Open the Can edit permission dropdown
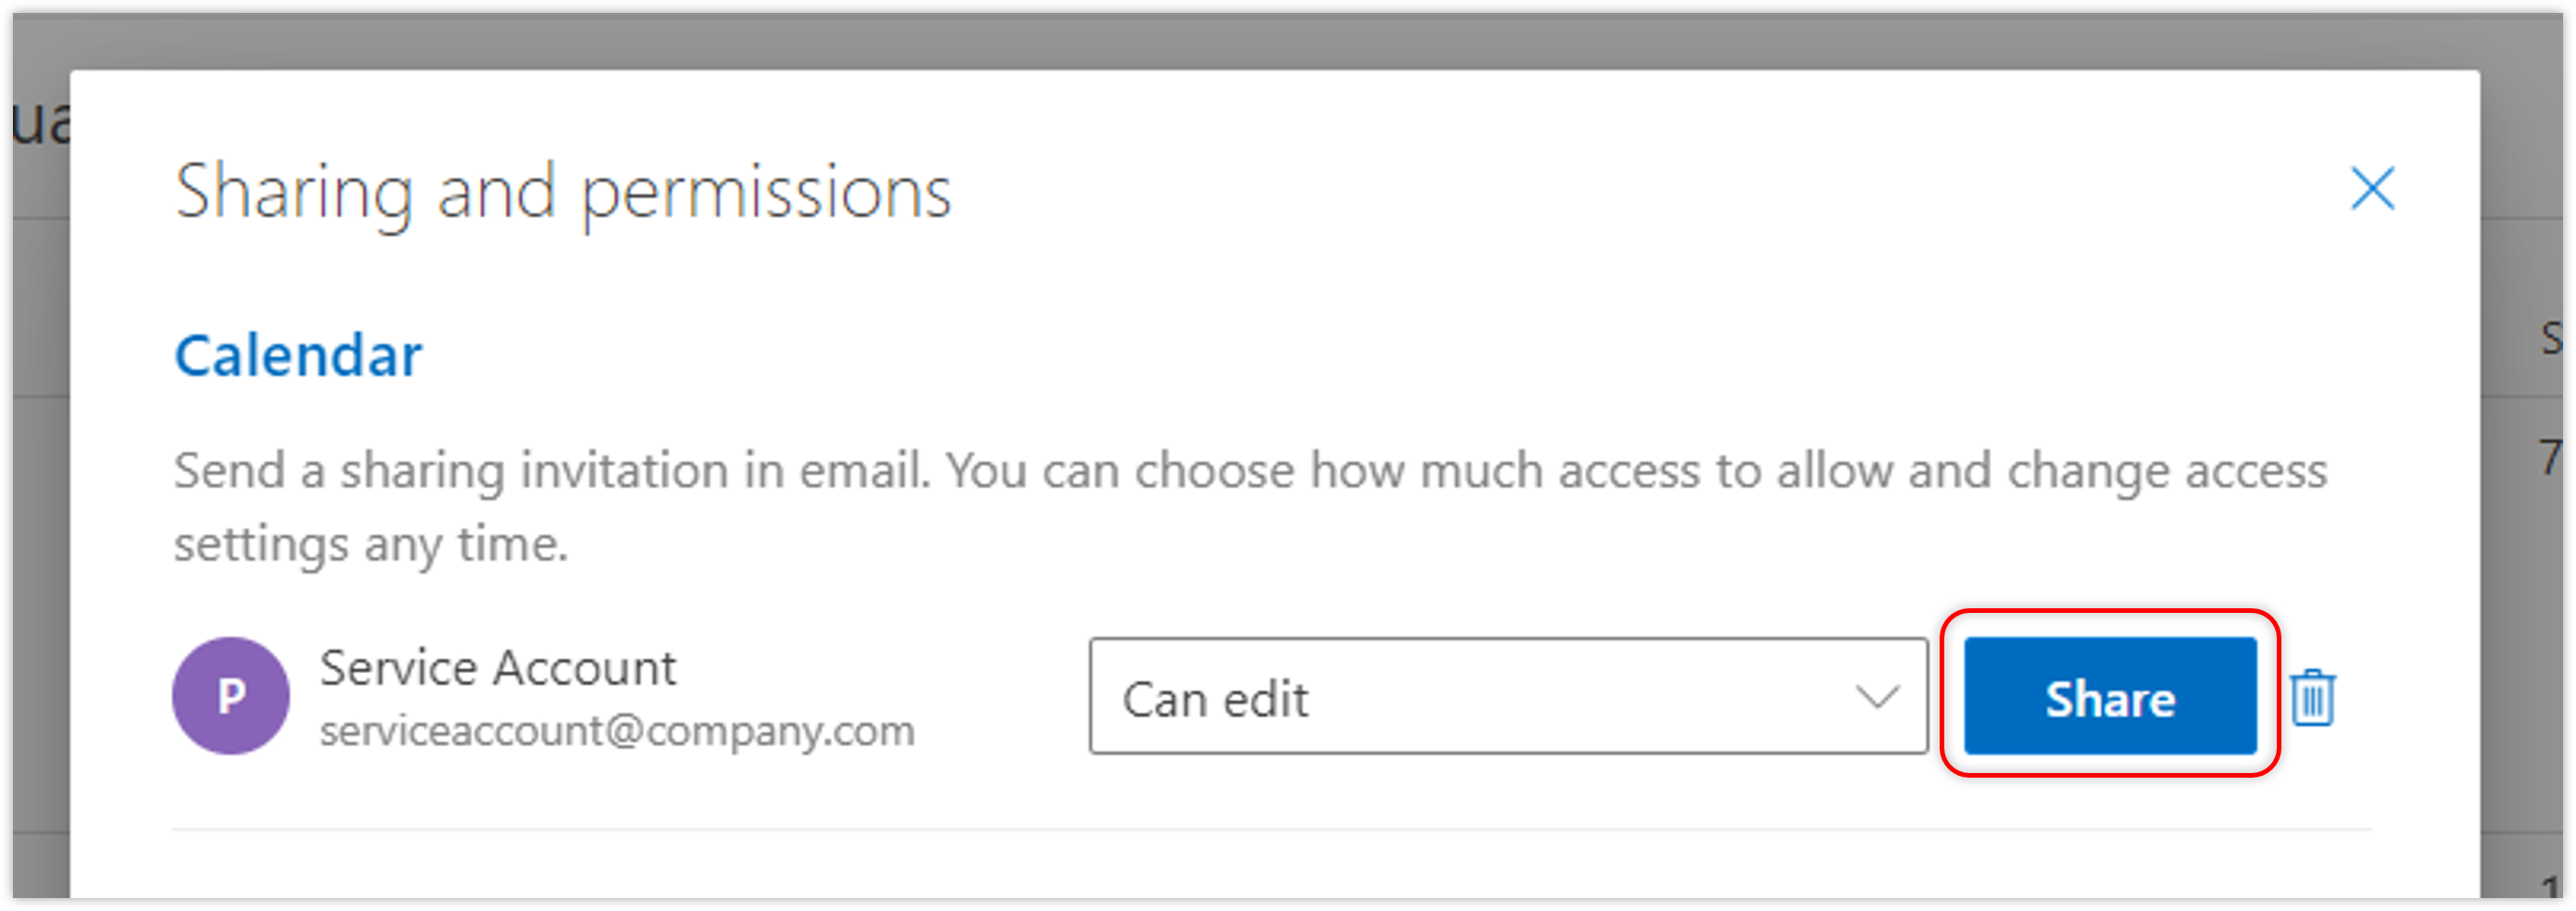Image resolution: width=2576 pixels, height=911 pixels. 1507,697
